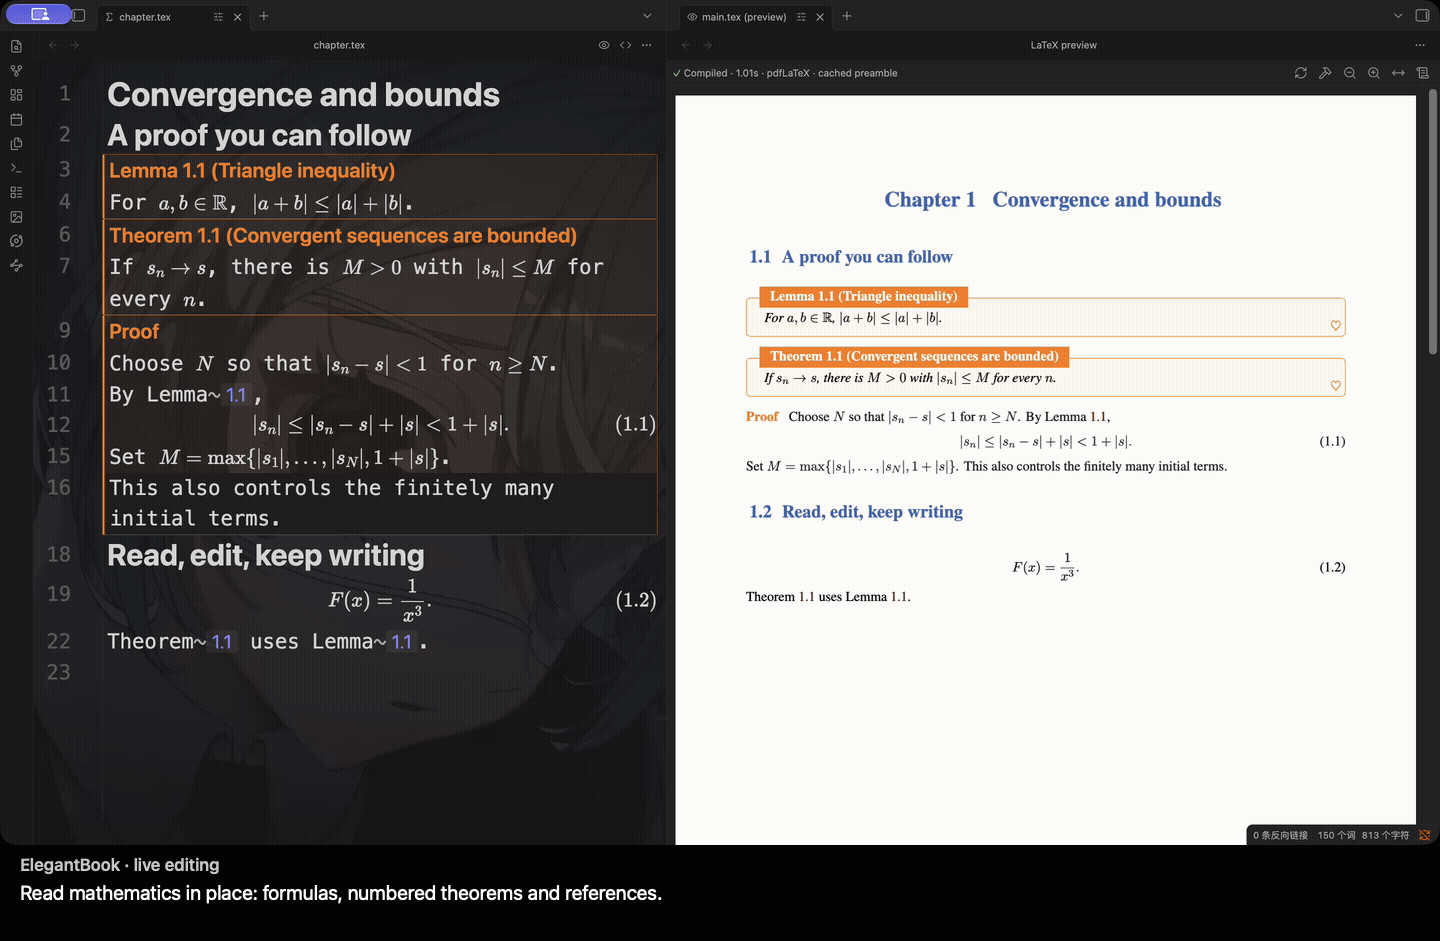This screenshot has width=1440, height=941.
Task: Open the tab settings sliders on main.tex preview tab
Action: 801,17
